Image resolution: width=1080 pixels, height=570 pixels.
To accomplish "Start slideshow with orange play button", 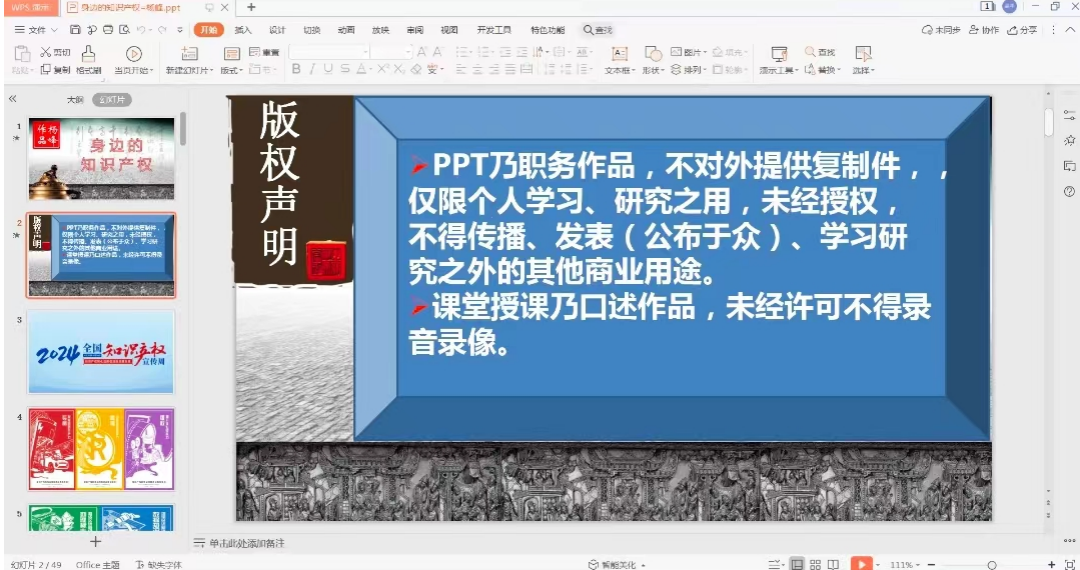I will (x=861, y=564).
